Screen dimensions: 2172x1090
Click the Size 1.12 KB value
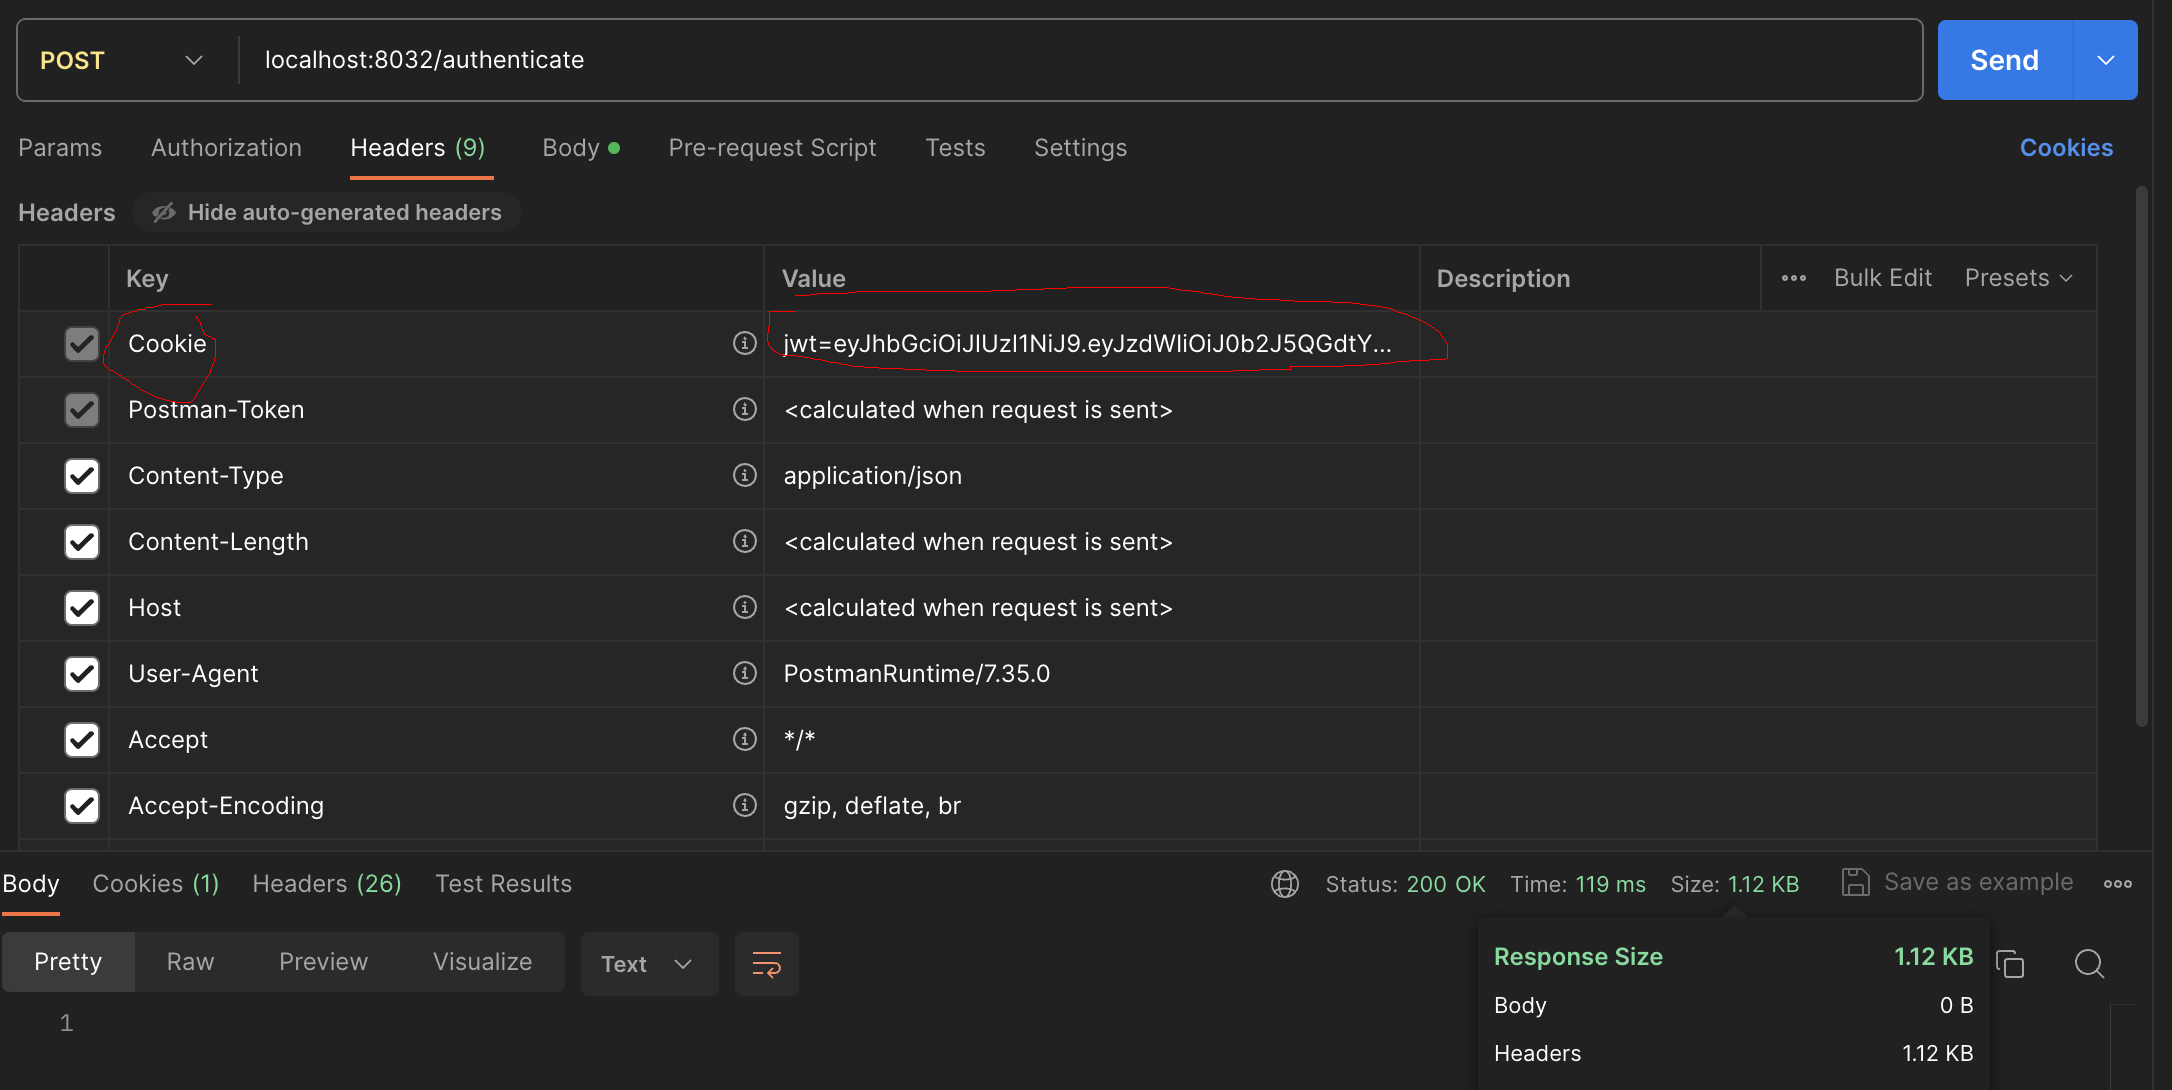pyautogui.click(x=1763, y=884)
